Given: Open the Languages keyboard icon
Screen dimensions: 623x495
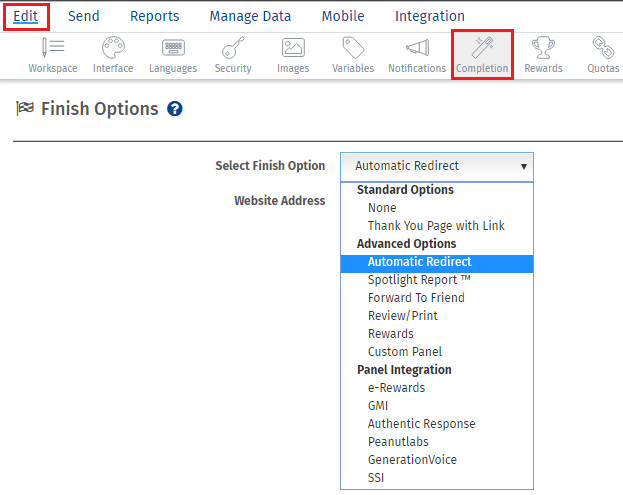Looking at the screenshot, I should pos(173,48).
